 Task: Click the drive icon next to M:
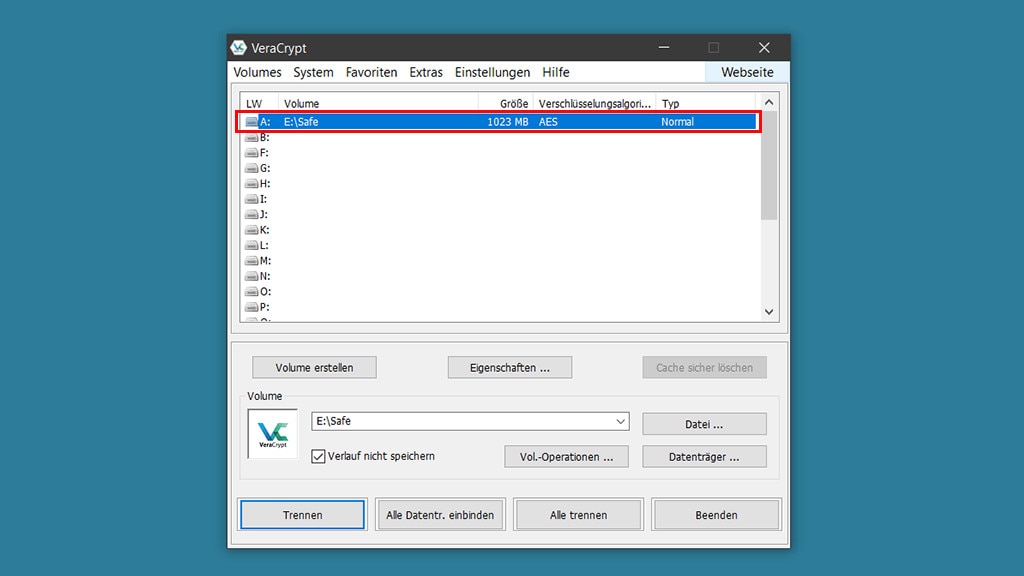point(250,260)
